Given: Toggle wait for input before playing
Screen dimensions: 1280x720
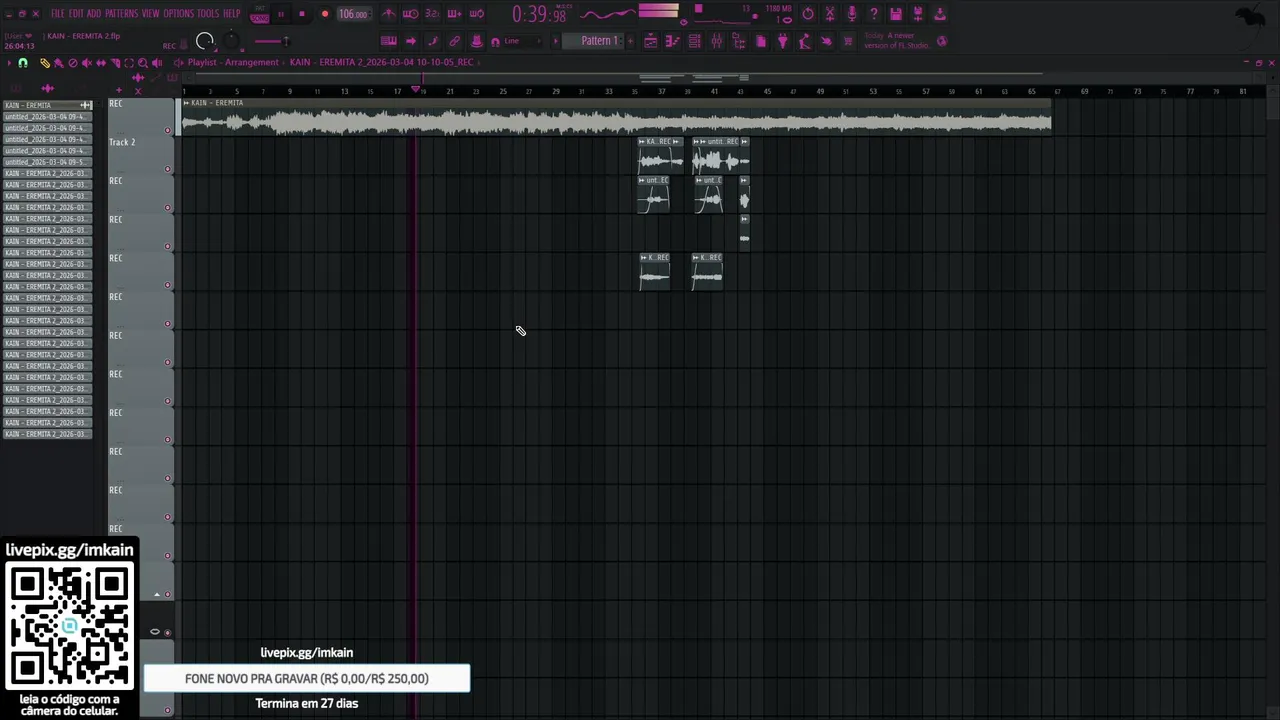Looking at the screenshot, I should click(x=410, y=14).
